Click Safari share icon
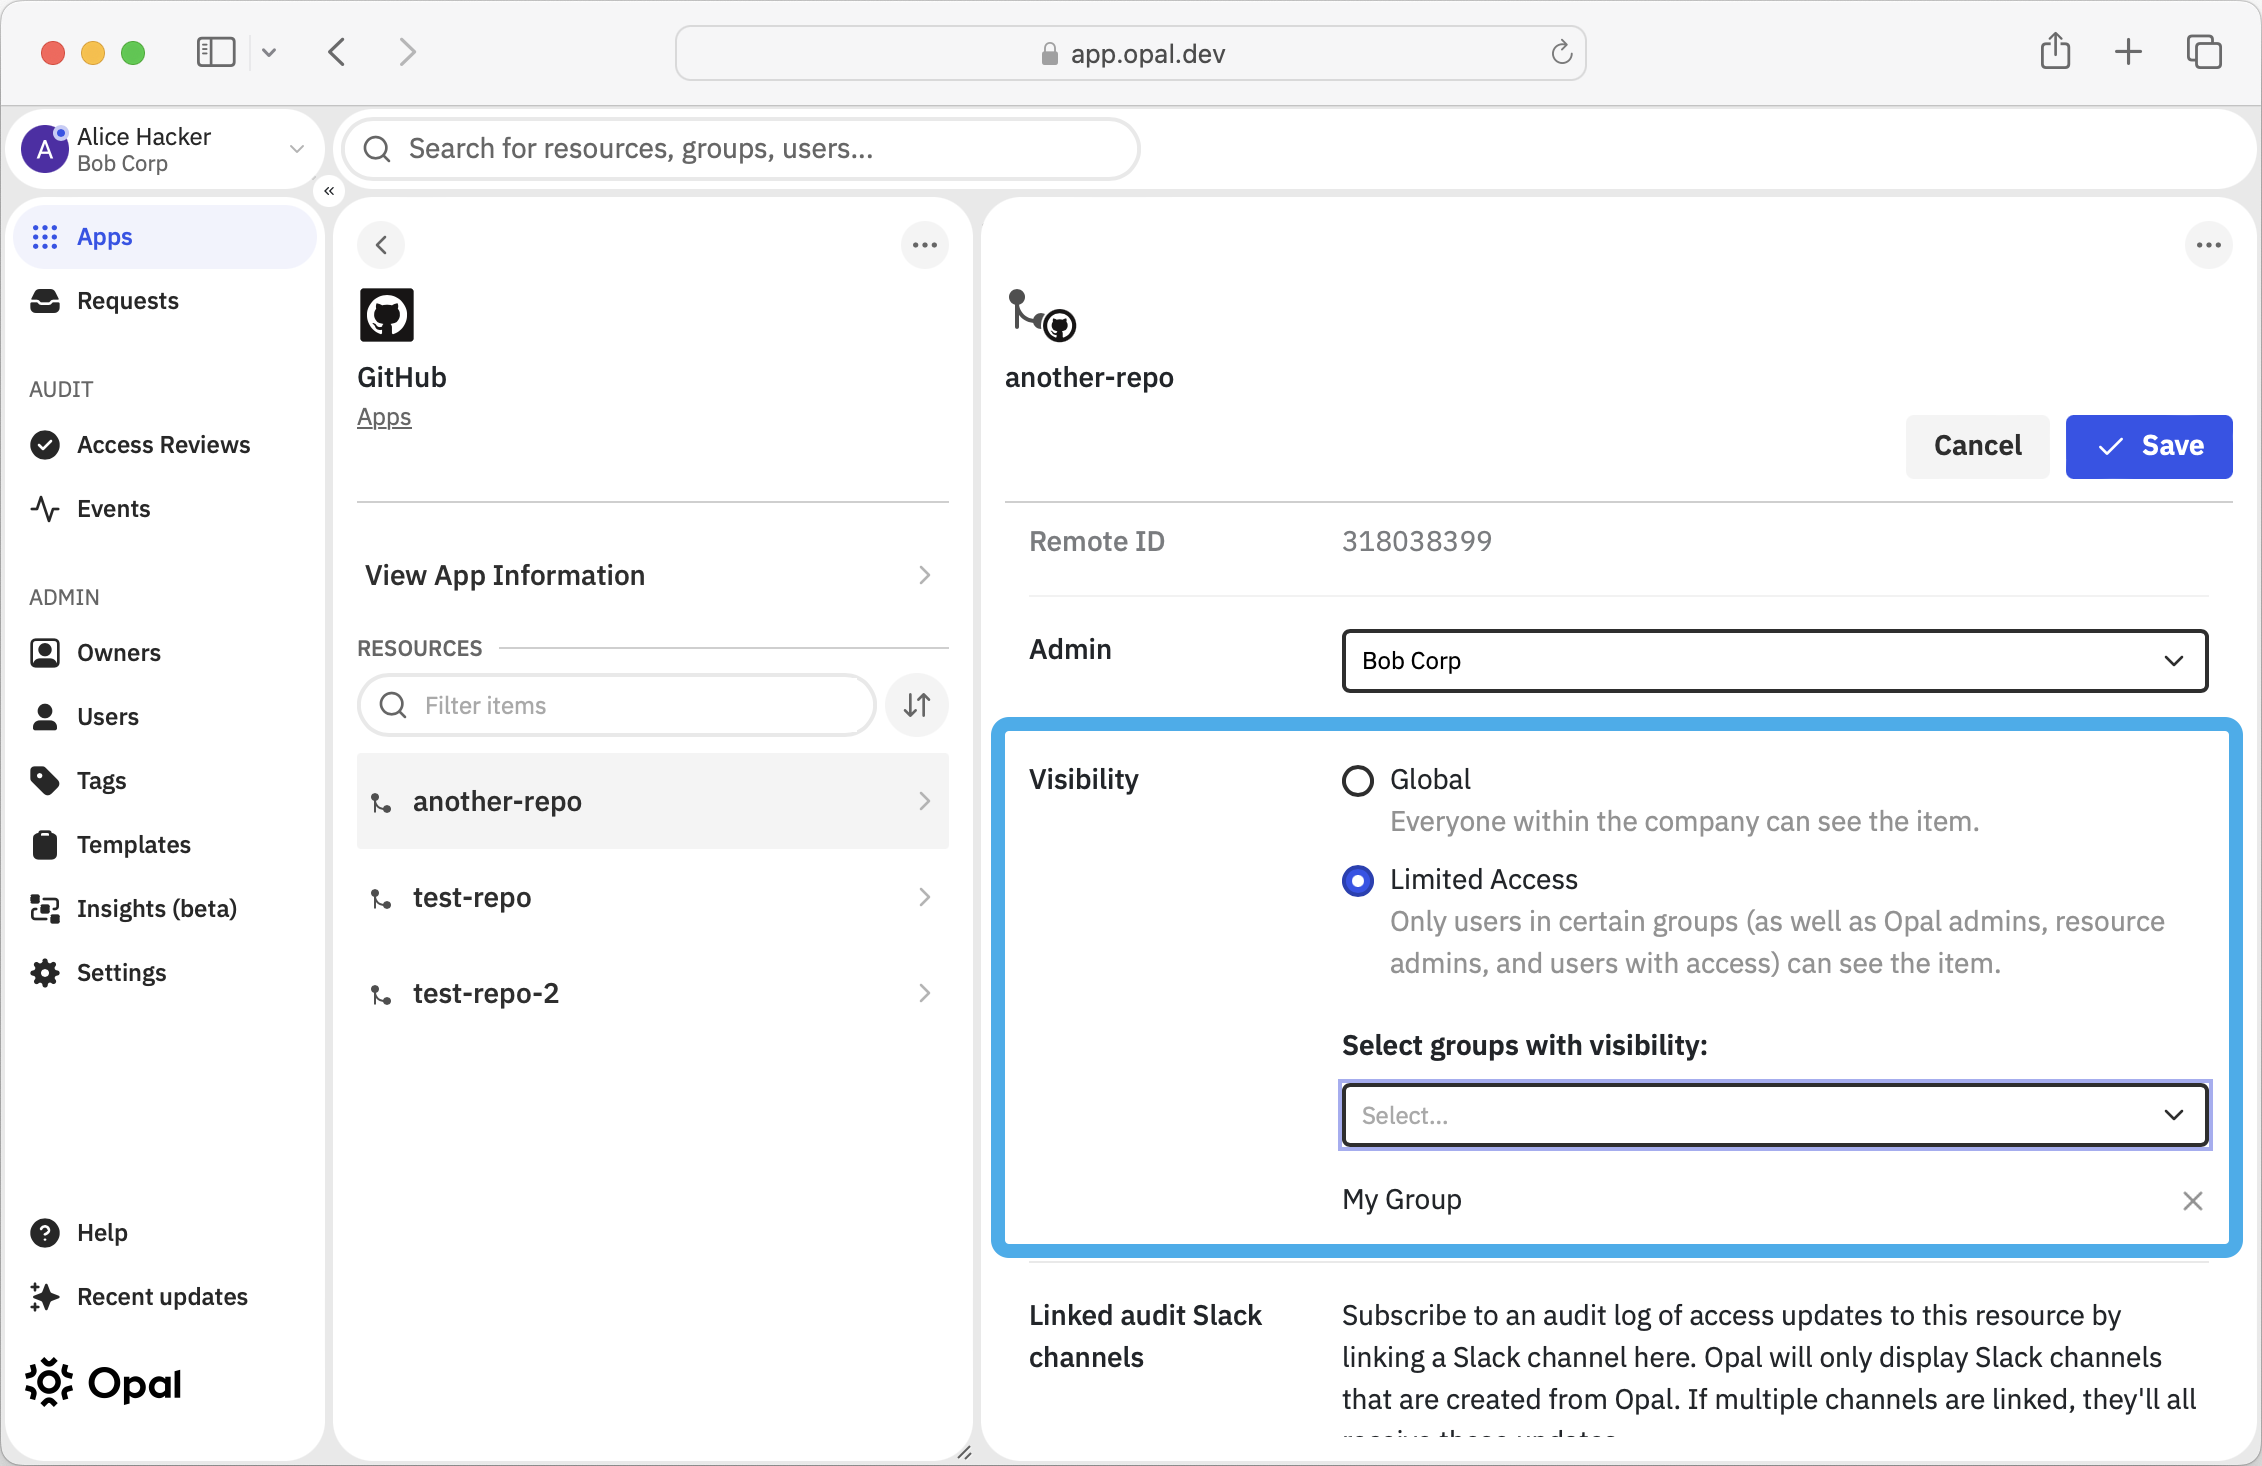2262x1466 pixels. pyautogui.click(x=2055, y=51)
